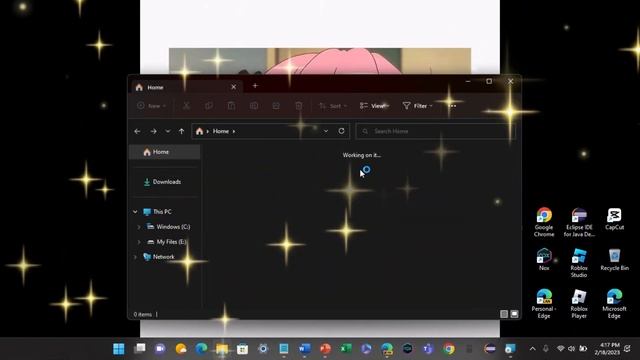Click the Share icon in toolbar
The height and width of the screenshot is (360, 640).
pyautogui.click(x=276, y=106)
